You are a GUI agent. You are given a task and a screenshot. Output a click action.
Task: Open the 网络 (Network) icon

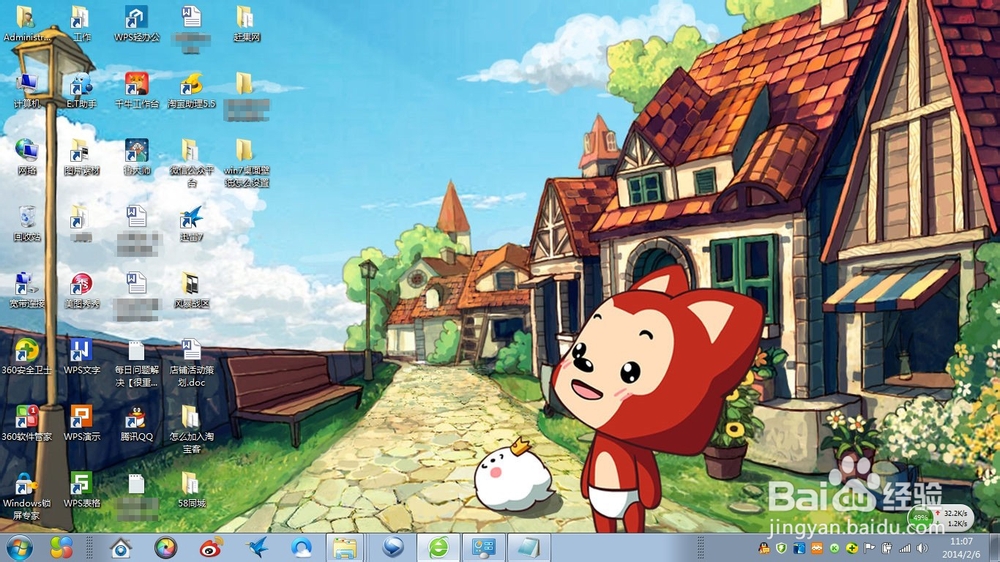(x=26, y=157)
